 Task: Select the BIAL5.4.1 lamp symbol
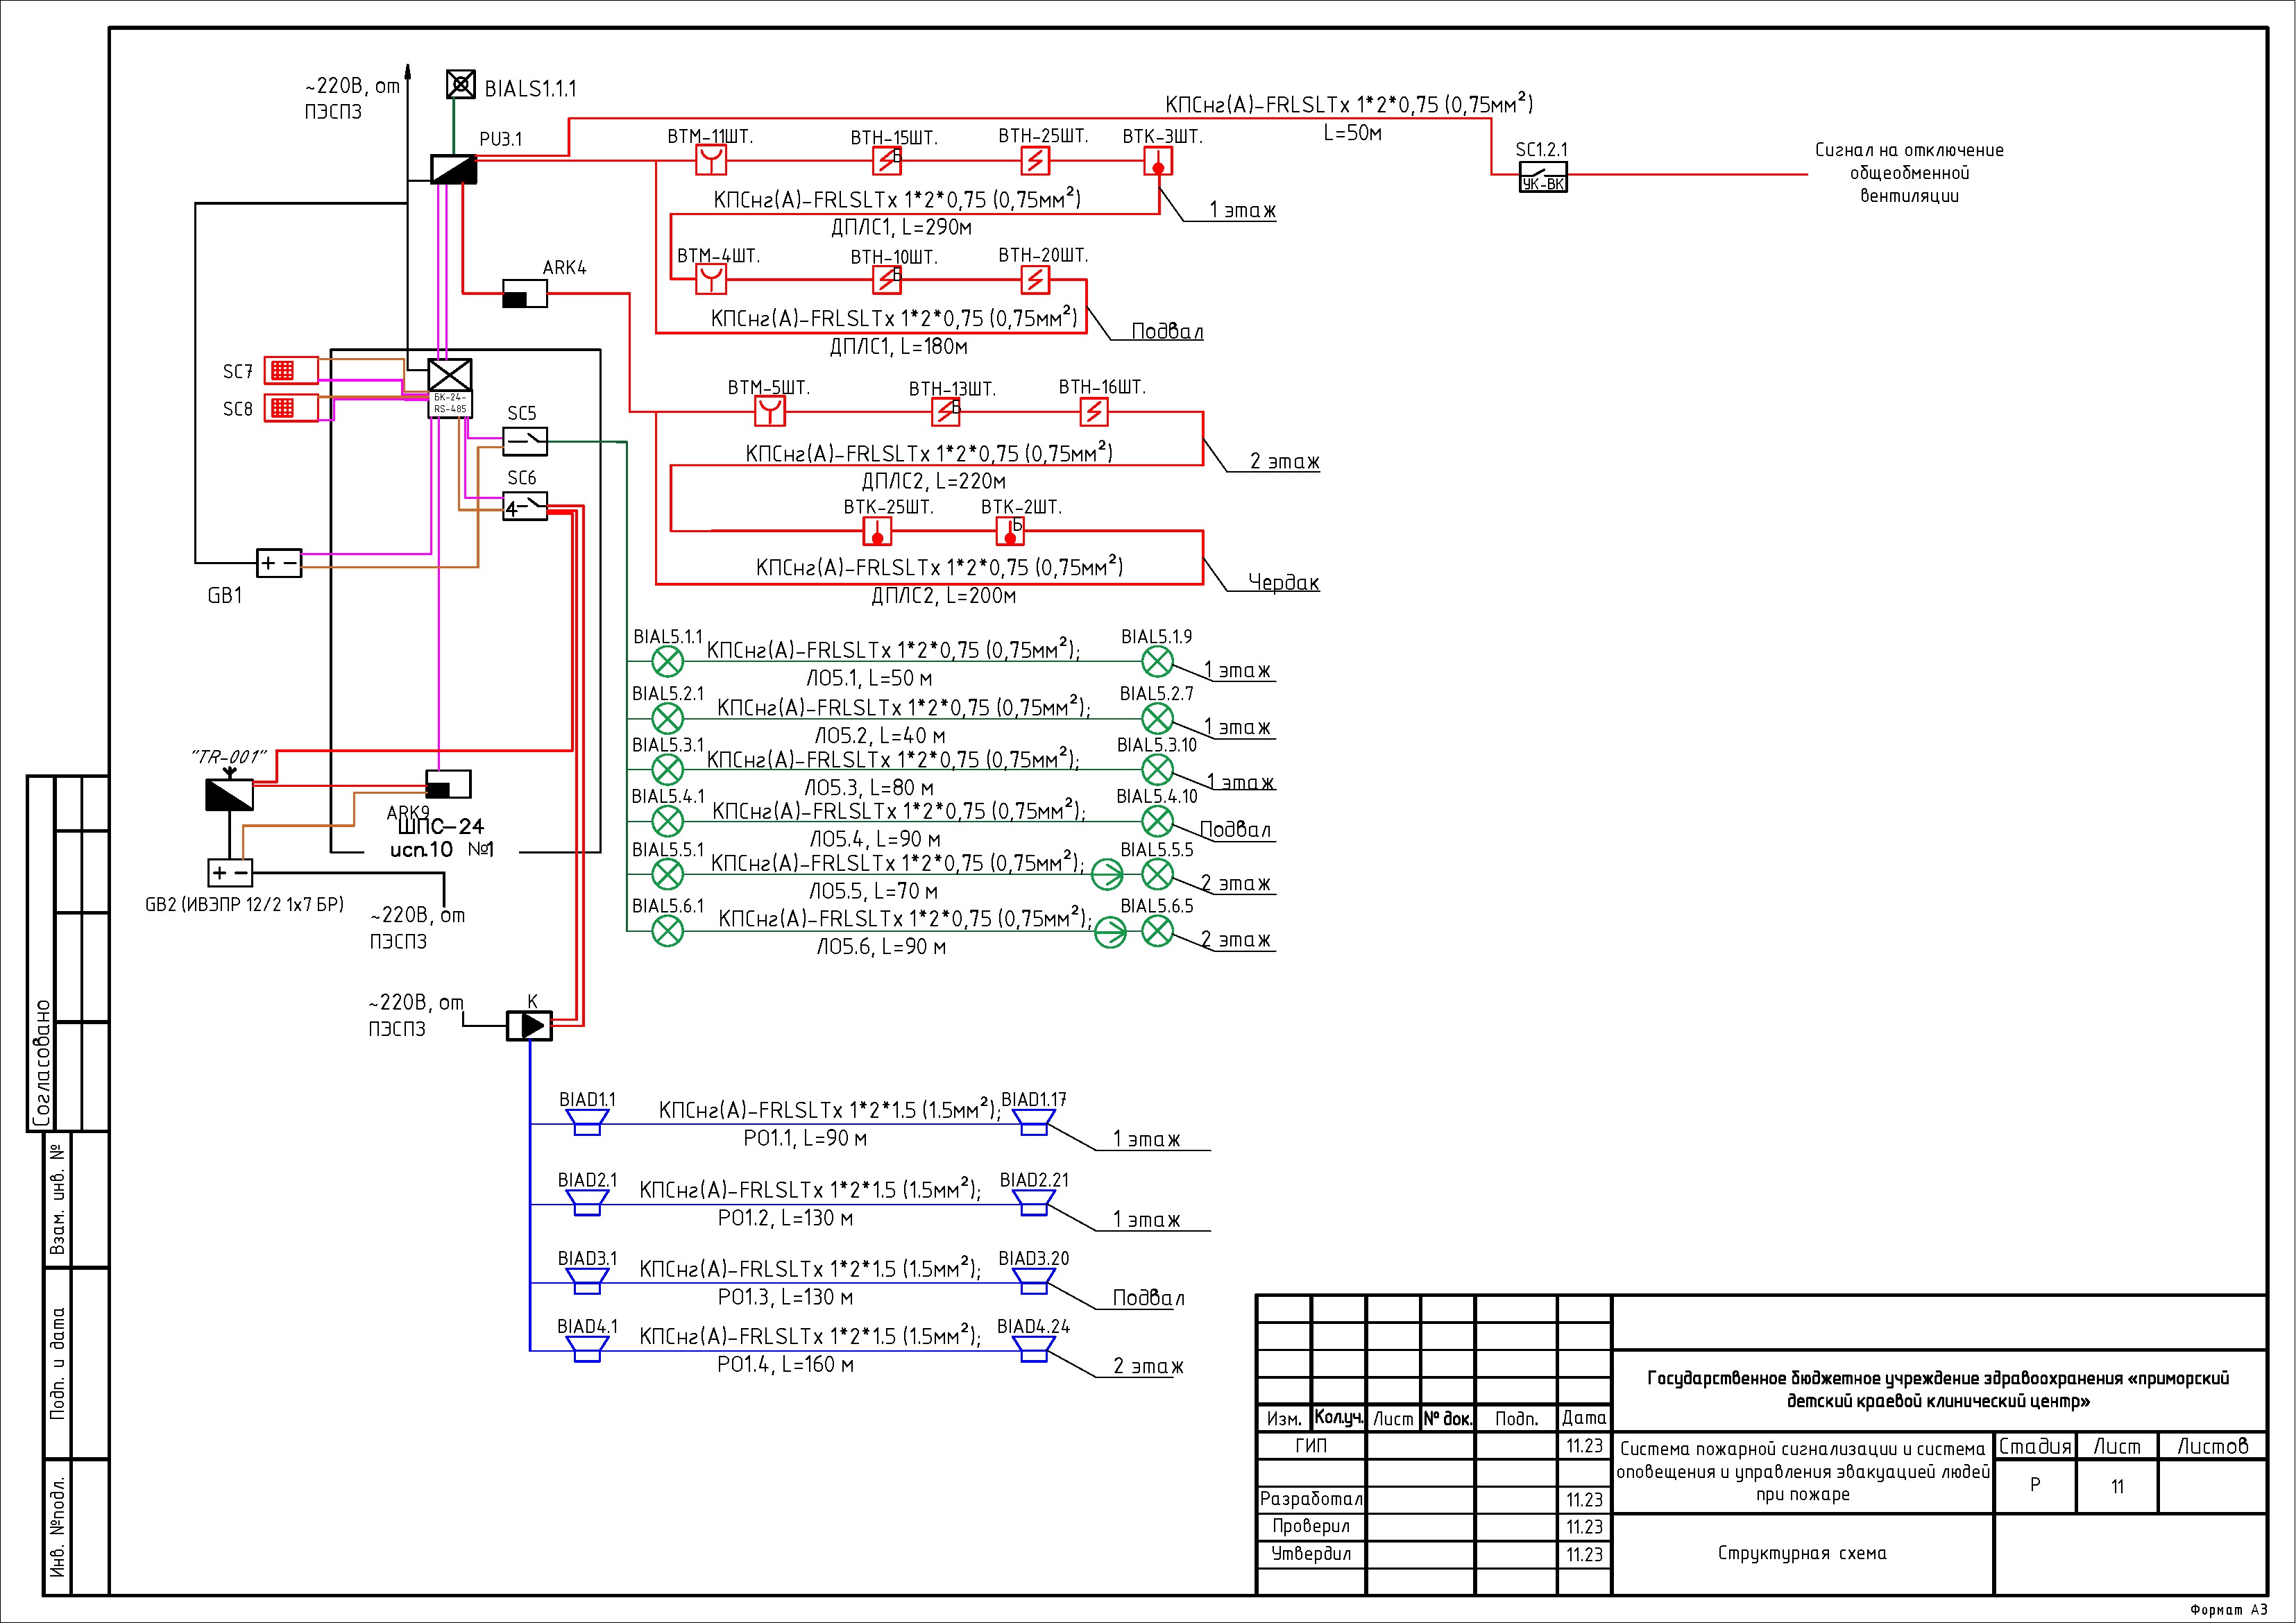click(x=667, y=821)
